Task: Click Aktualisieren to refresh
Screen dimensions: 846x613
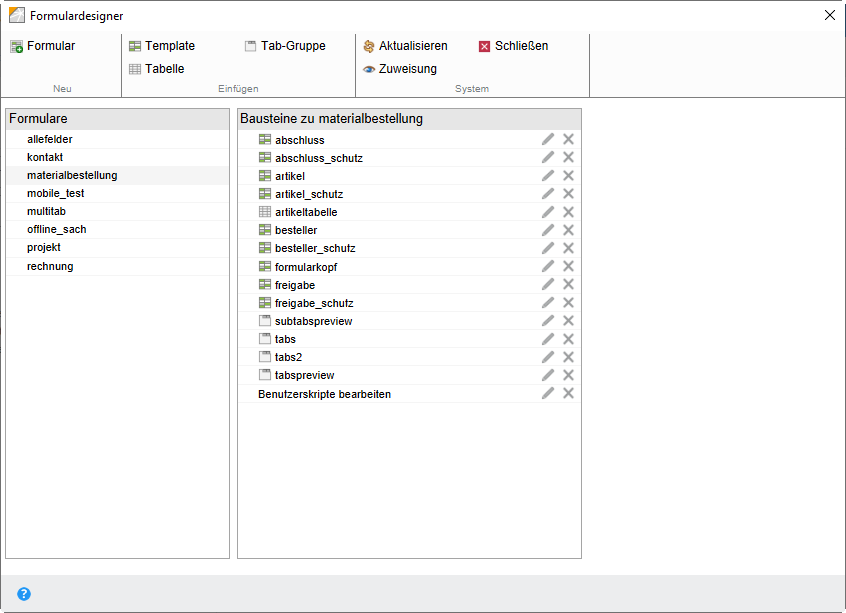Action: 404,45
